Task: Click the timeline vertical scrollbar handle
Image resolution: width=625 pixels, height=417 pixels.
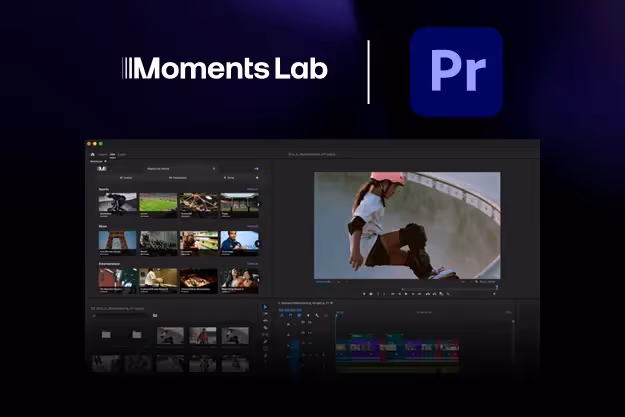Action: coord(513,321)
